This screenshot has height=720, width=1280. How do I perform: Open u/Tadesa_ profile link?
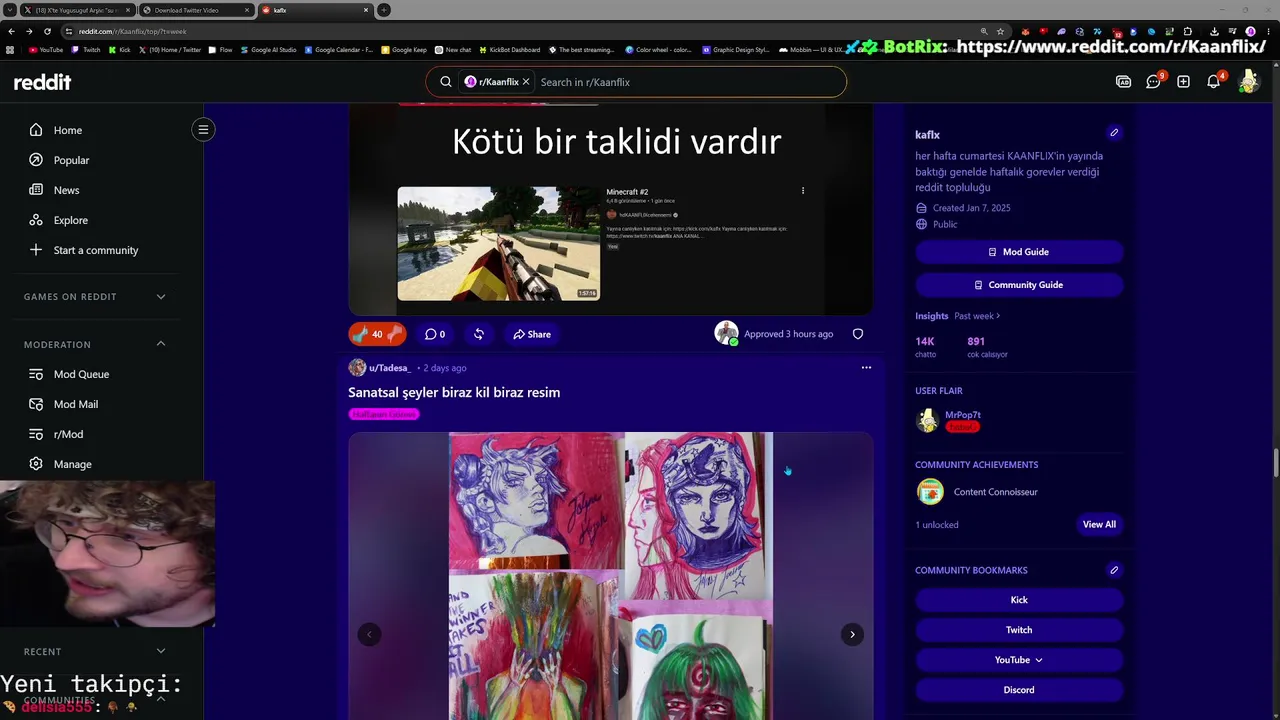coord(389,368)
